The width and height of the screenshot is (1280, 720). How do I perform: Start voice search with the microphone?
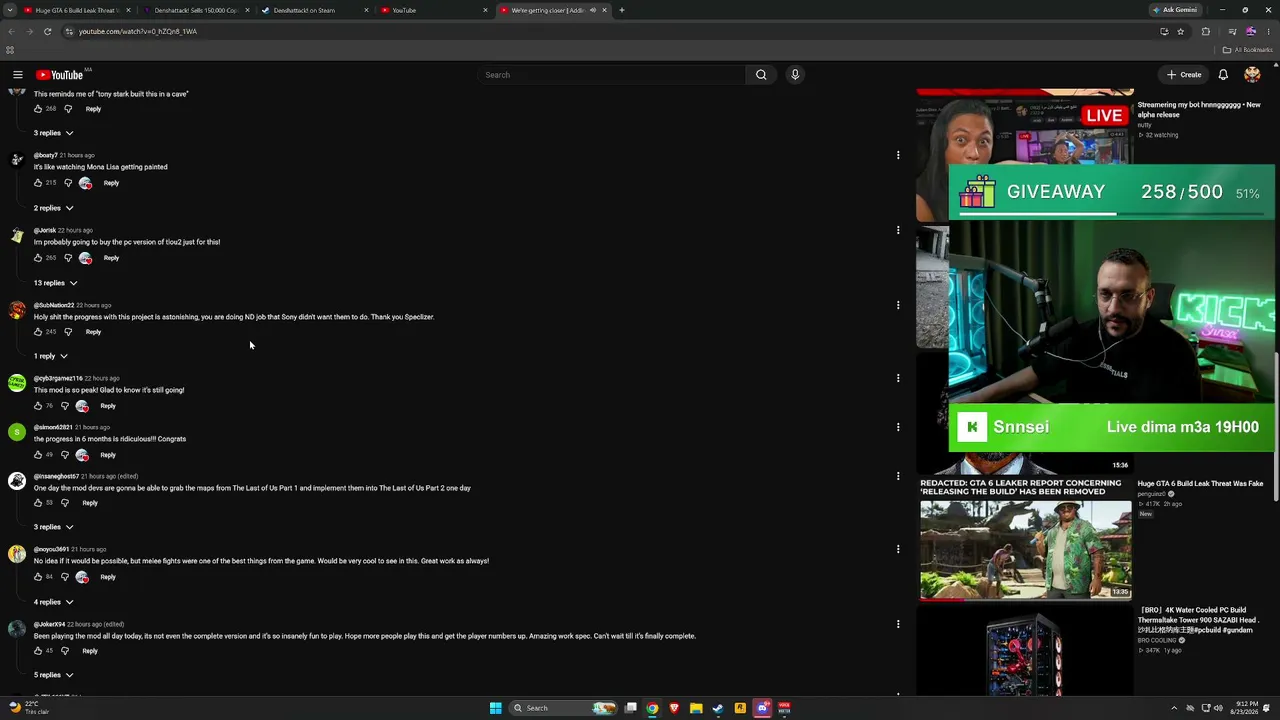(795, 75)
